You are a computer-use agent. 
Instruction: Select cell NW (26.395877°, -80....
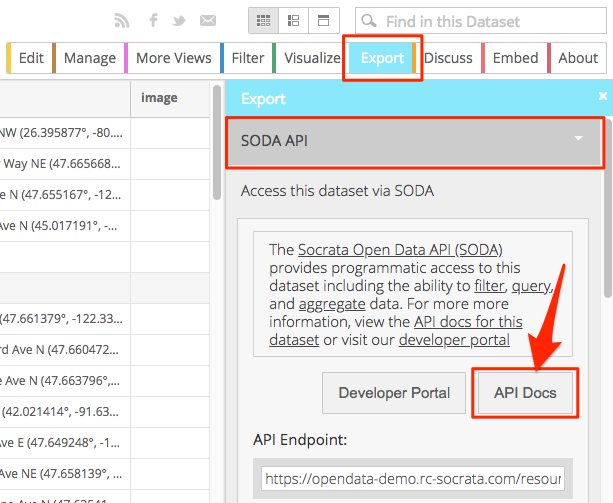[65, 133]
